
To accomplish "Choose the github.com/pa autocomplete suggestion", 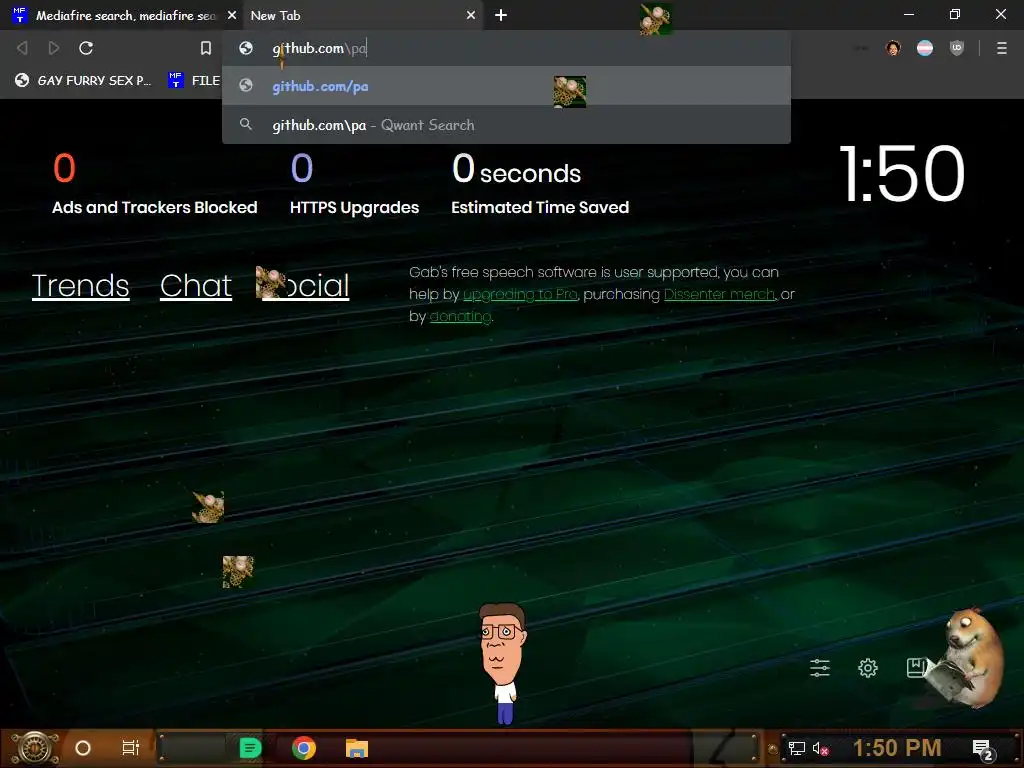I will [x=506, y=86].
